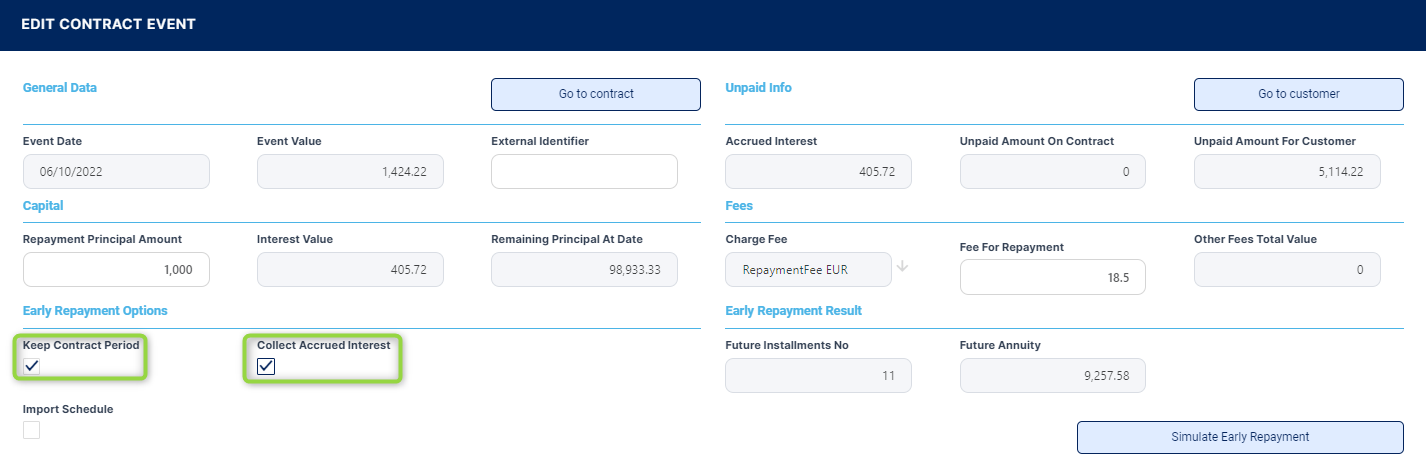
Task: Open the customer via Go to customer
Action: click(1298, 94)
